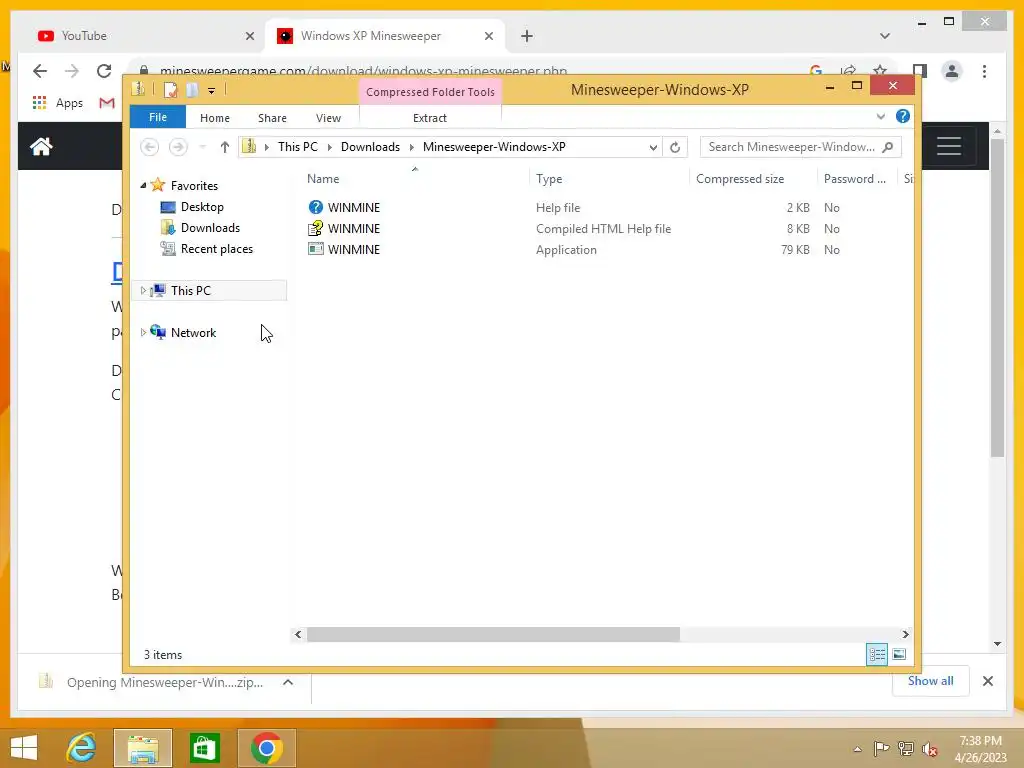Open the Extract ribbon tab

pyautogui.click(x=430, y=118)
